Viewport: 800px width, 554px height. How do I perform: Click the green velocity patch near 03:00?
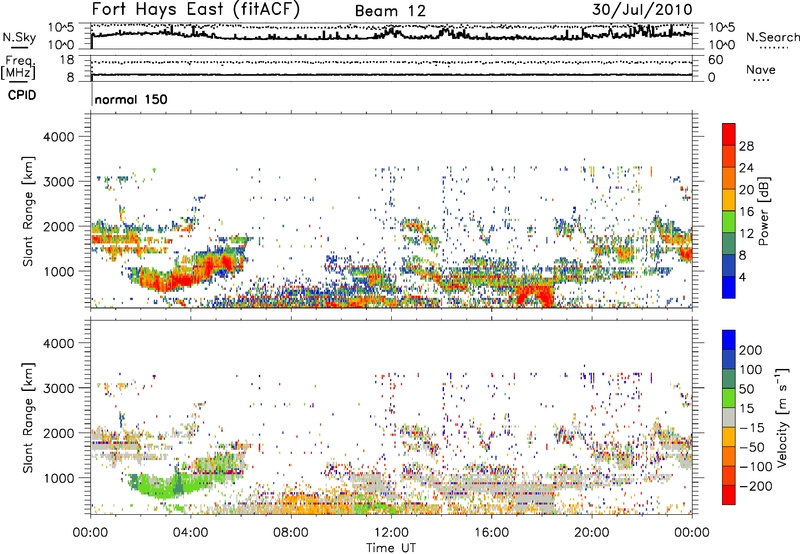[166, 485]
